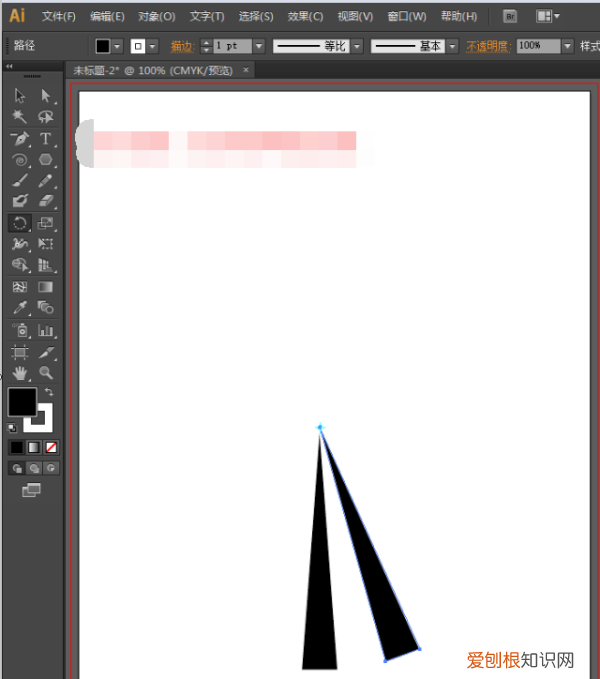Select the Type tool

click(45, 138)
